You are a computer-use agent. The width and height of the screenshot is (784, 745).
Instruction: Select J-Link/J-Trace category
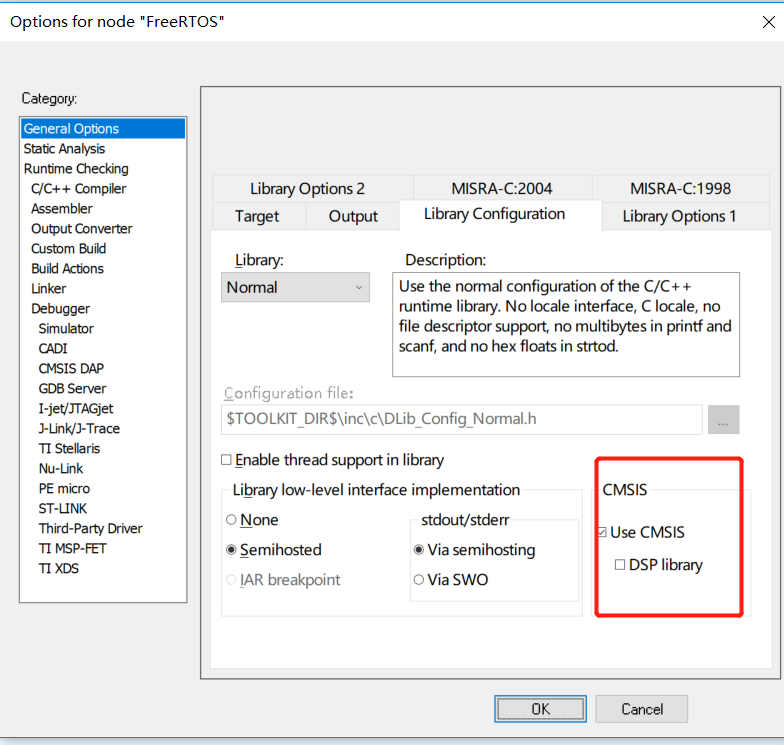(x=79, y=428)
